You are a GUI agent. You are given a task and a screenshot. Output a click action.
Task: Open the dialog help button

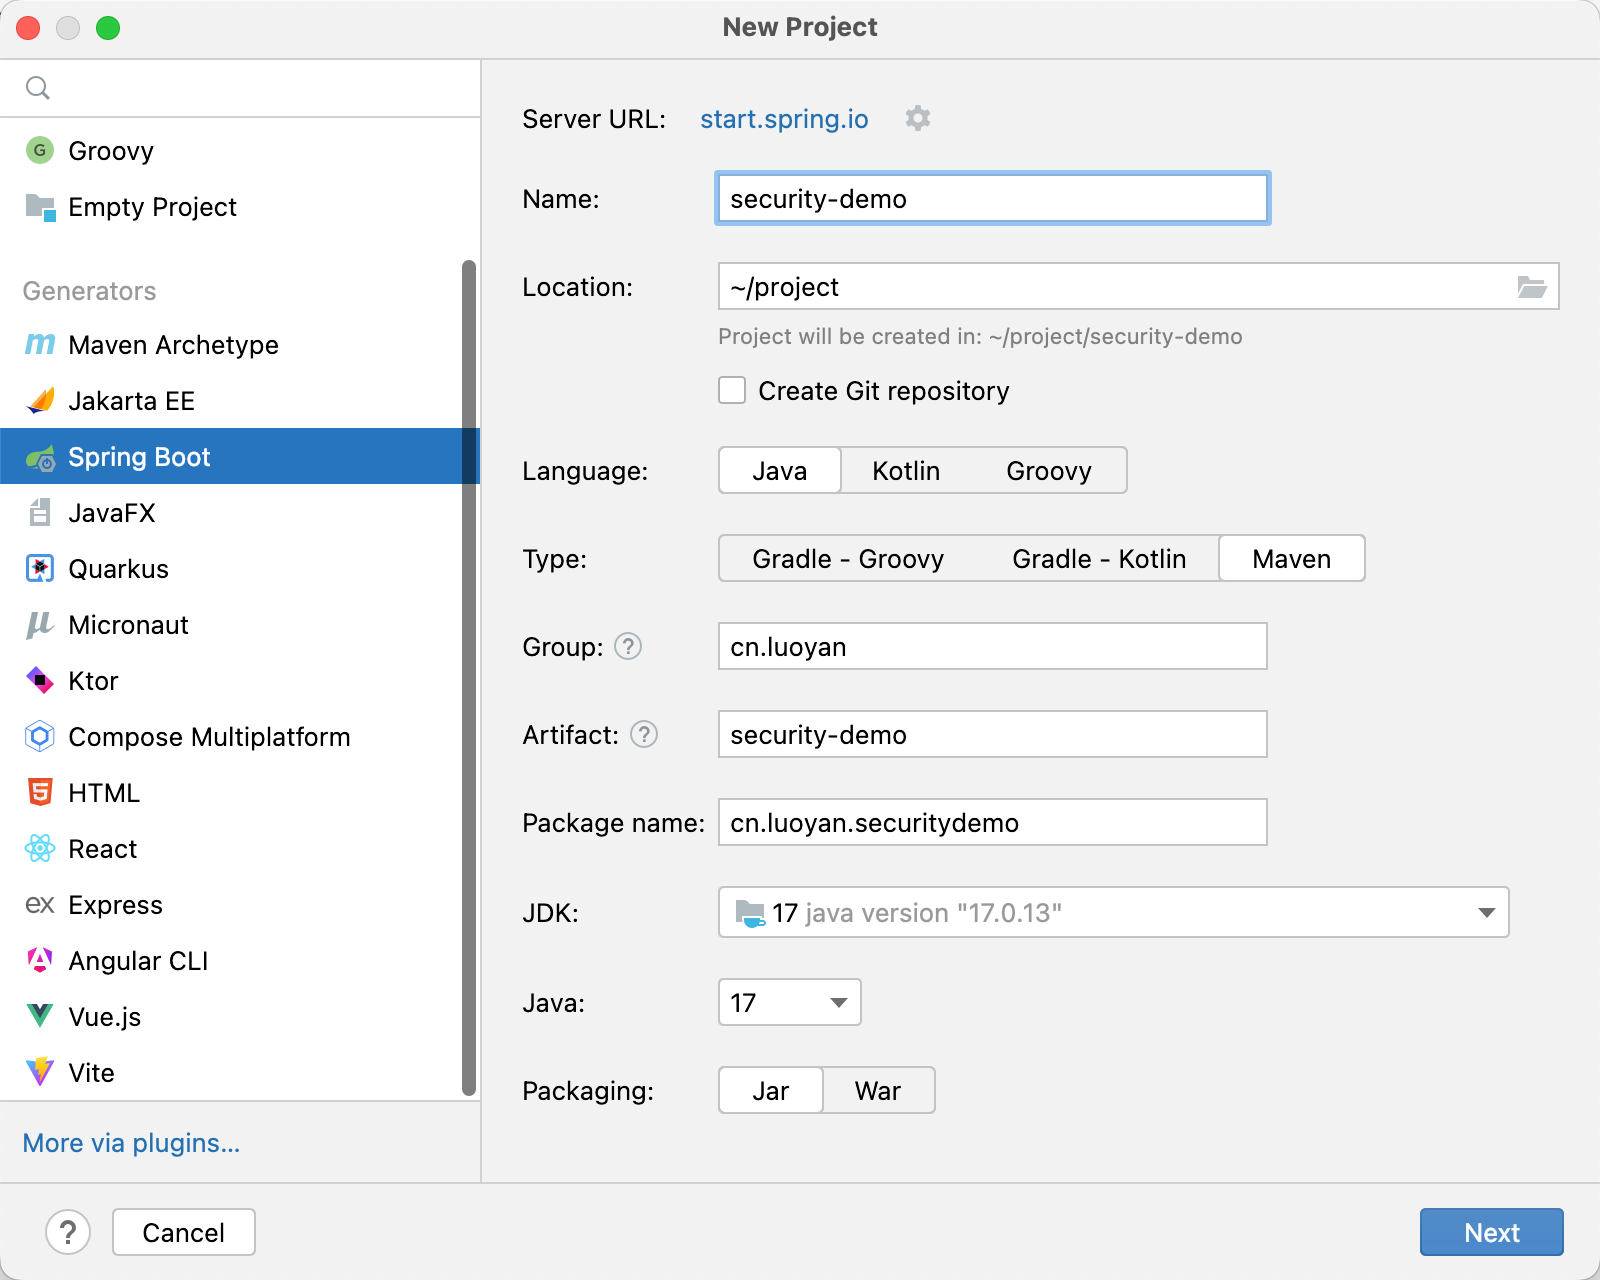click(x=68, y=1232)
